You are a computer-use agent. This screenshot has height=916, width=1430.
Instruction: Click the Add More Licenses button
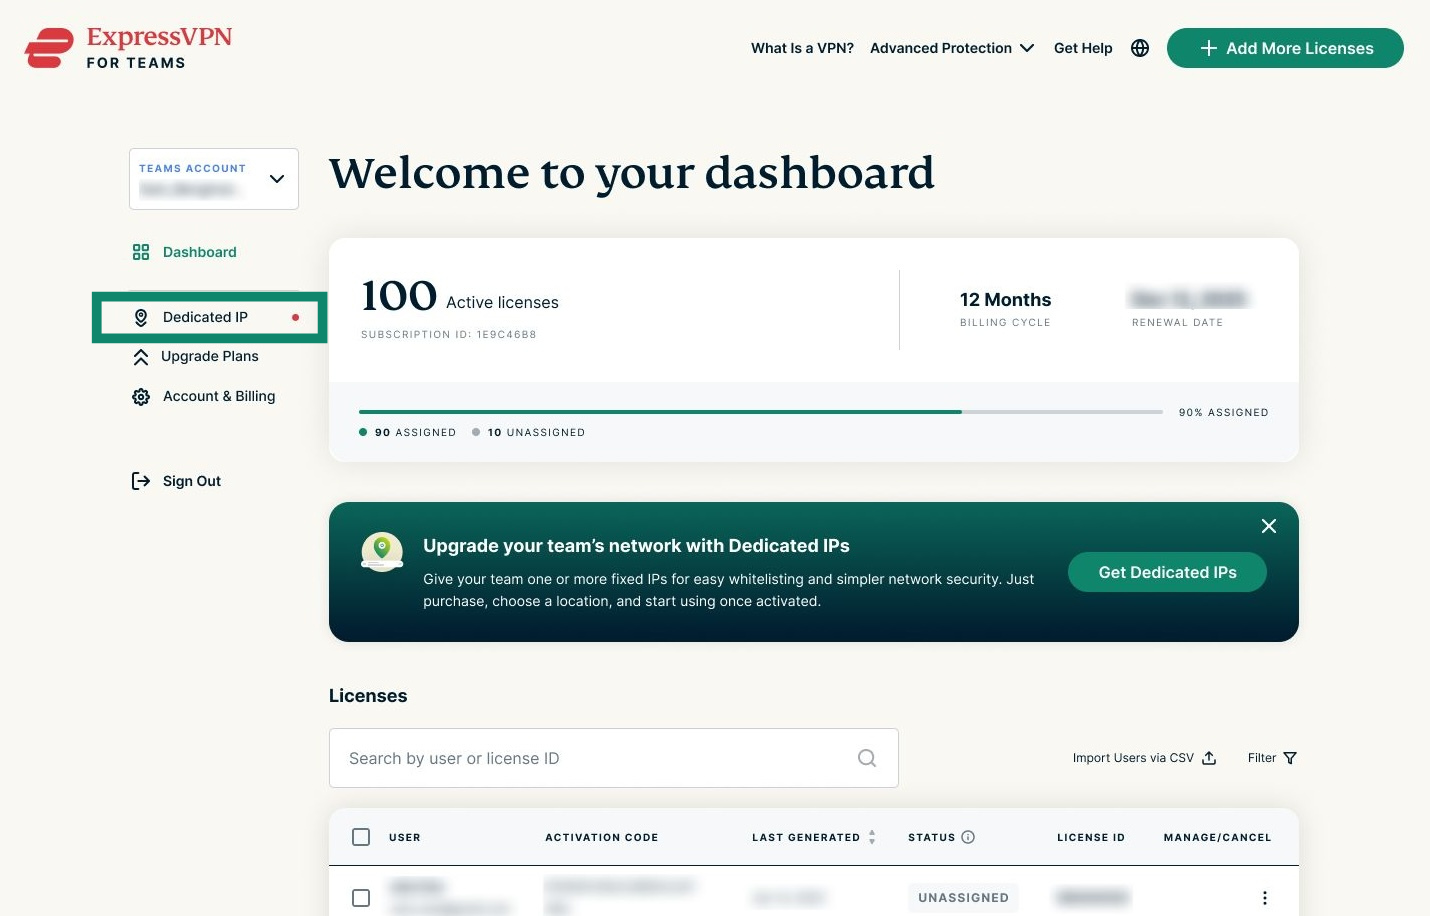1285,48
